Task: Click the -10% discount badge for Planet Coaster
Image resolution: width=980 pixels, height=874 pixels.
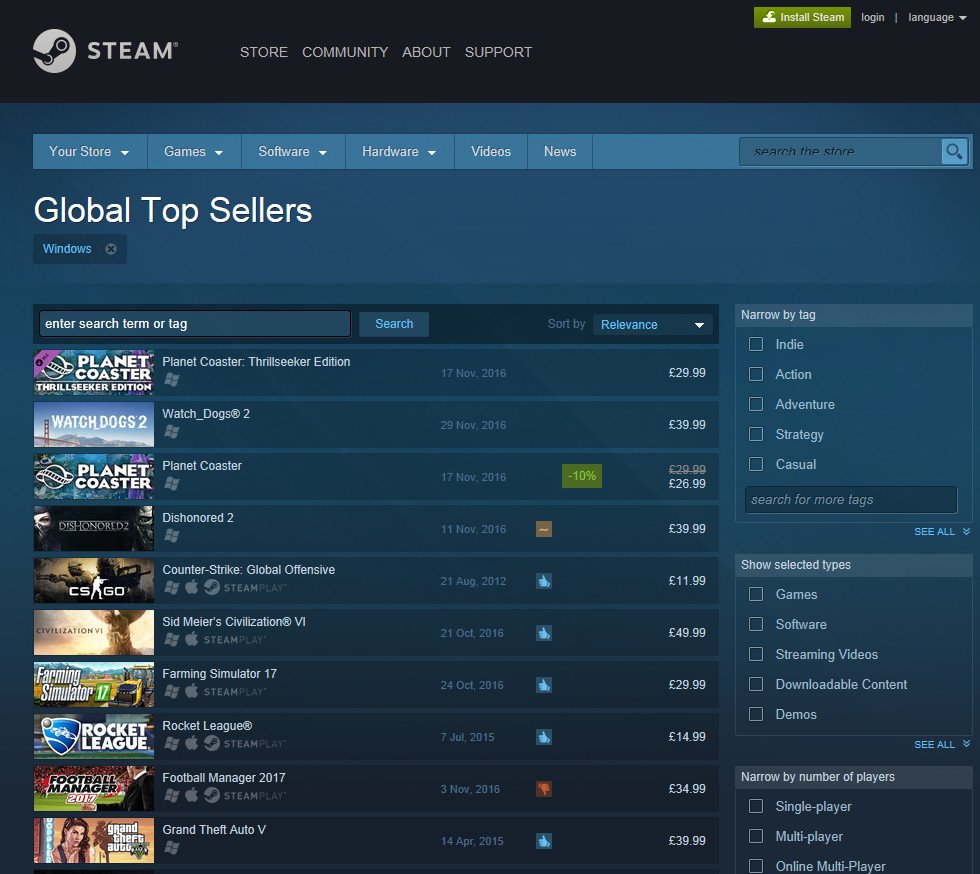Action: click(x=582, y=476)
